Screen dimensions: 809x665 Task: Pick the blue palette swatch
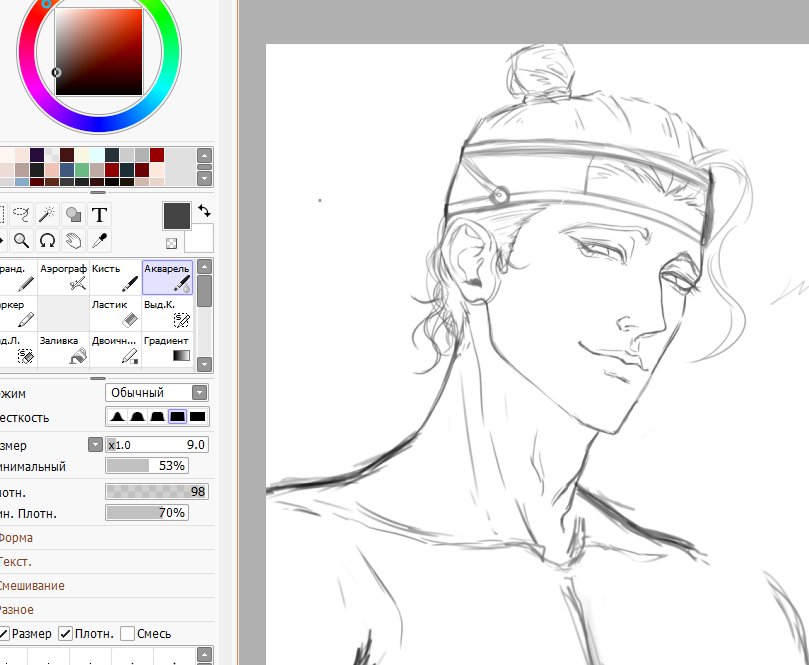[x=67, y=170]
